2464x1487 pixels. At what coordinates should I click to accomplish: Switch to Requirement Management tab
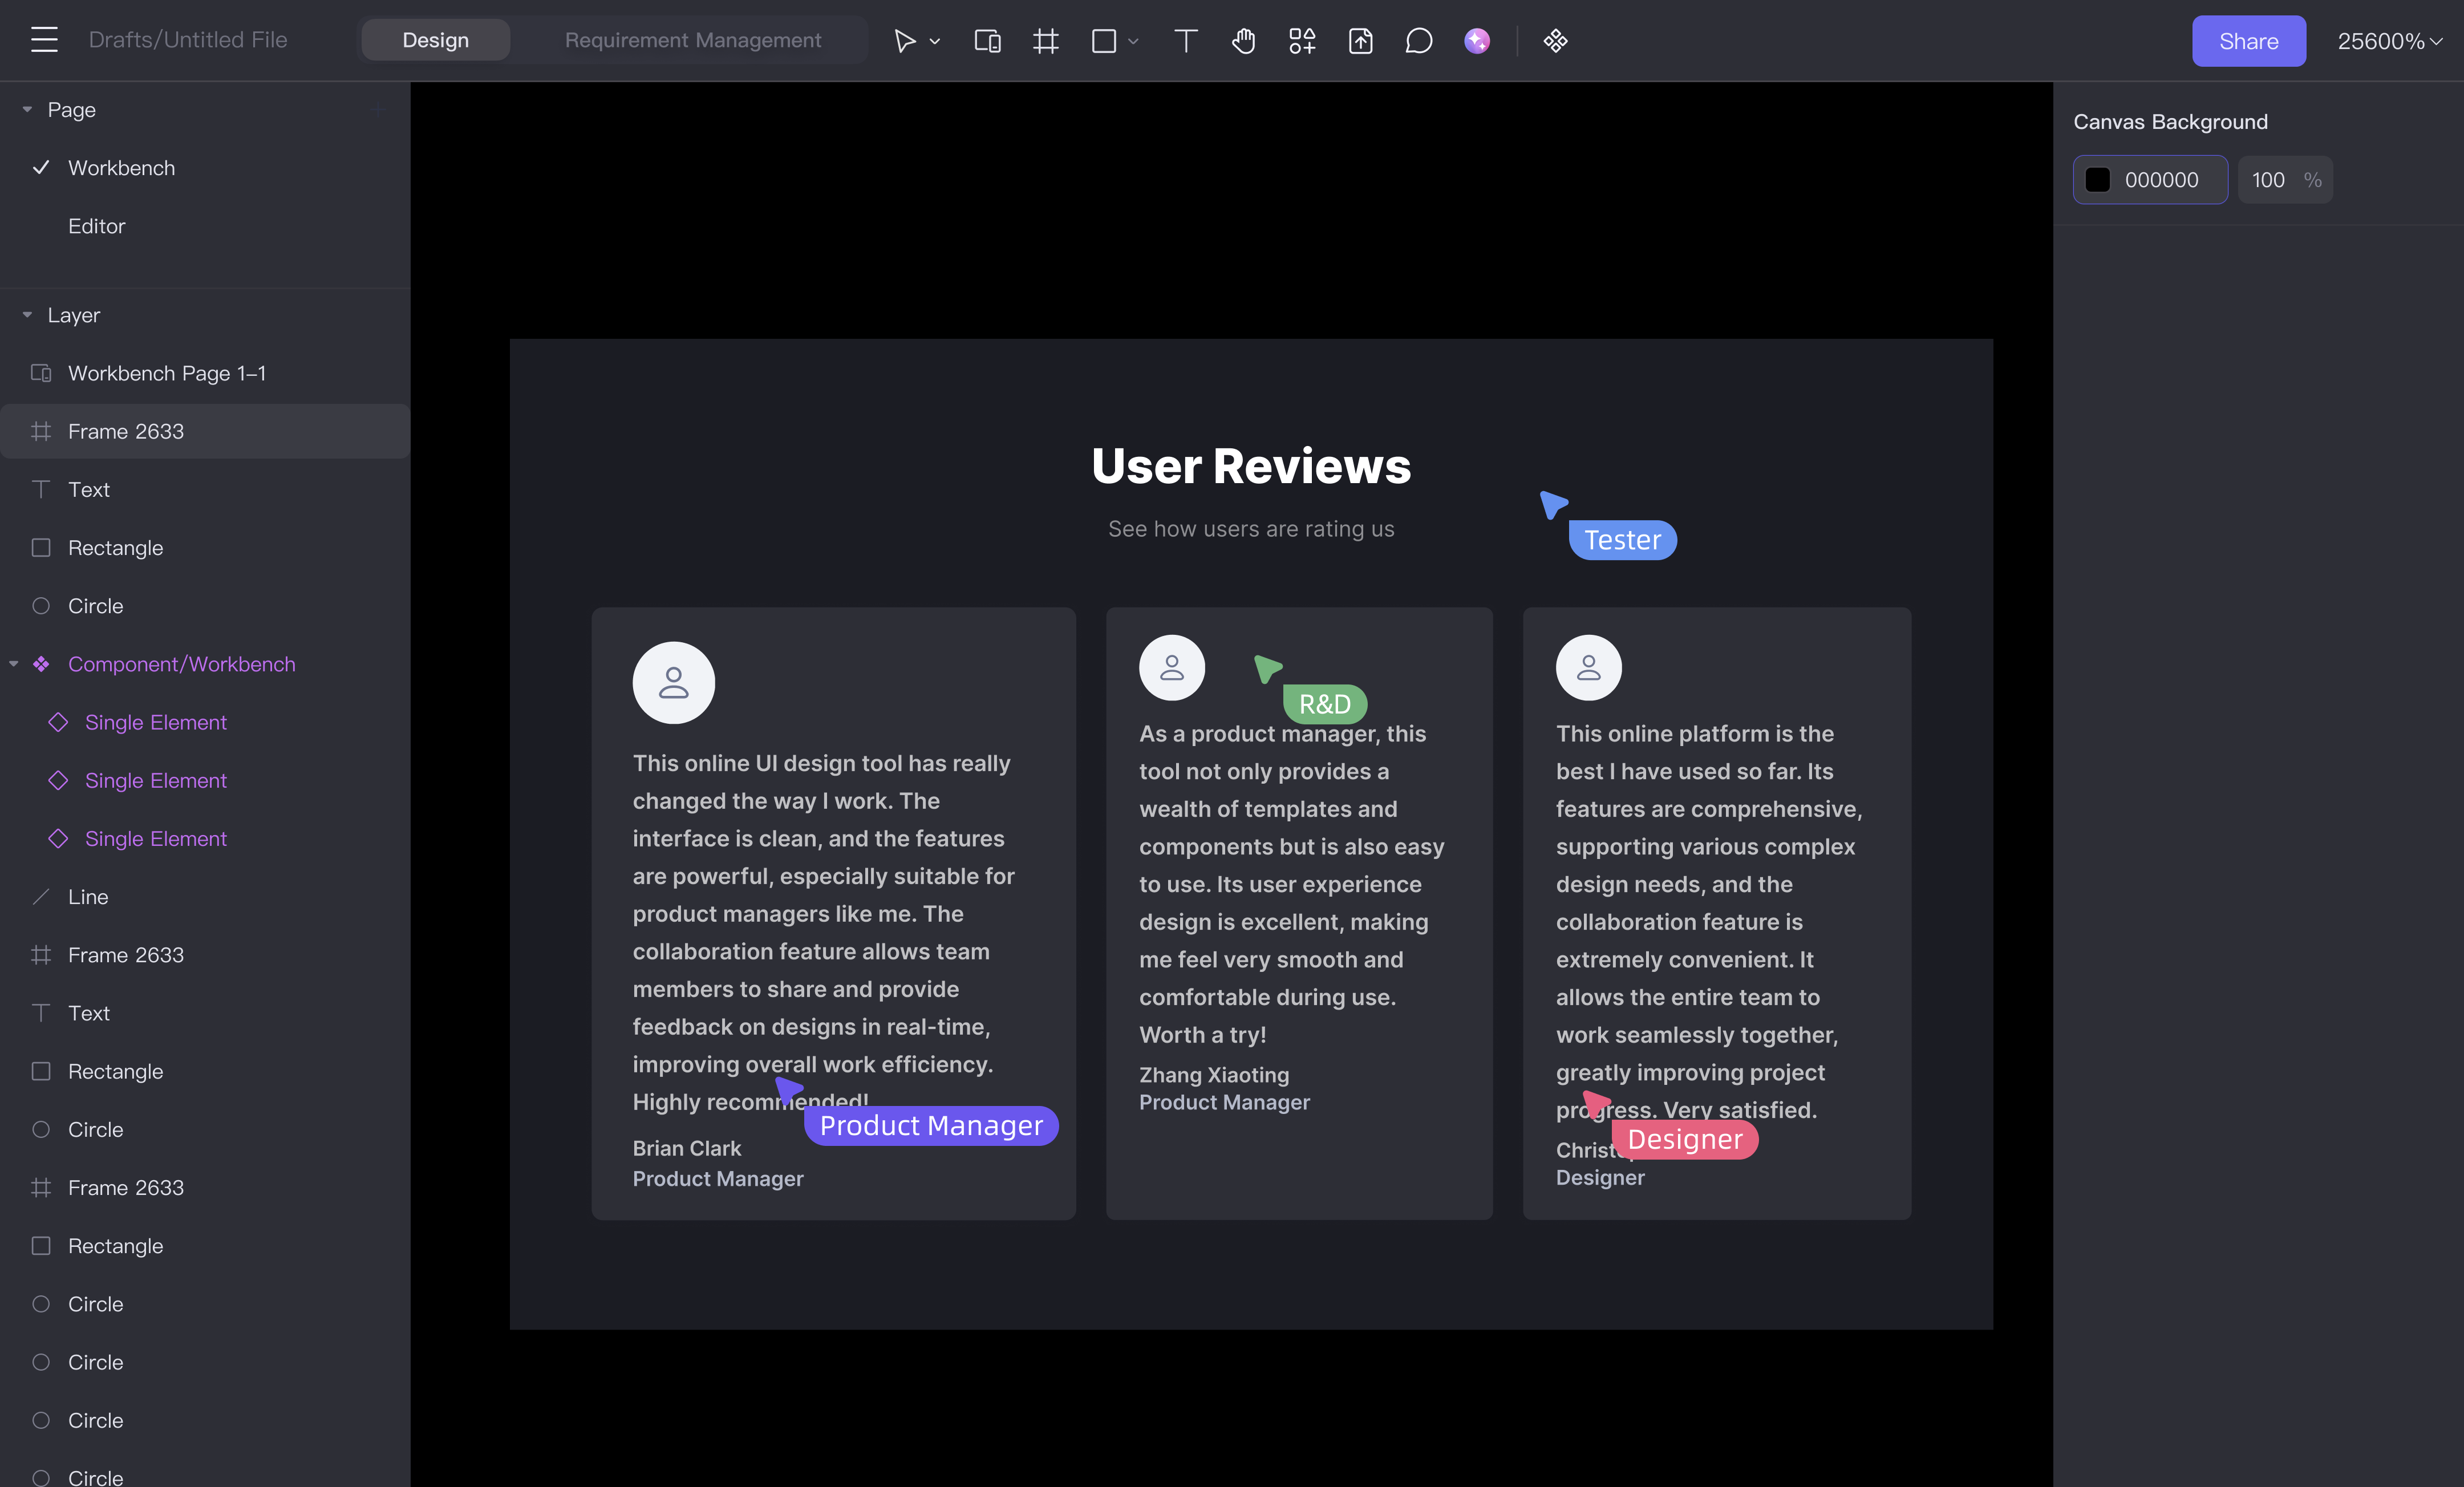[692, 40]
